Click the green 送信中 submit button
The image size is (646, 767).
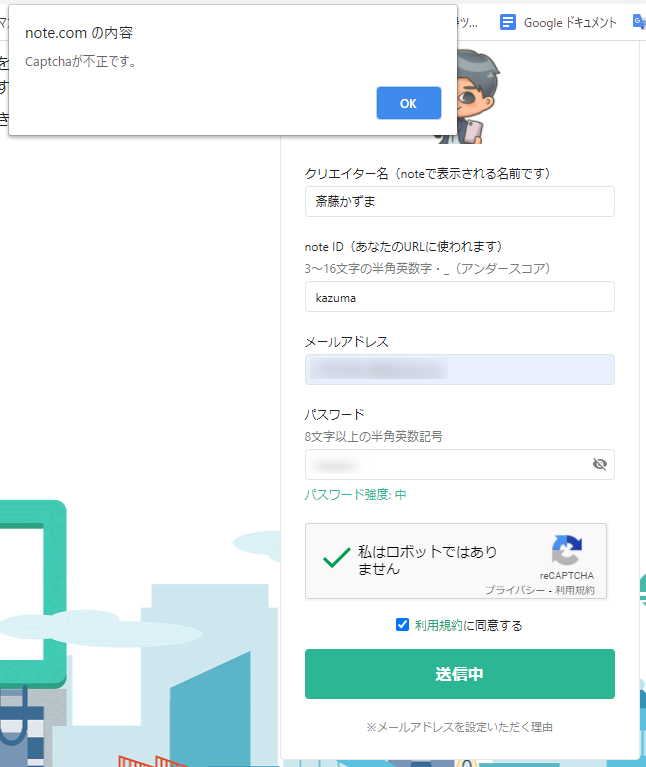click(x=460, y=674)
